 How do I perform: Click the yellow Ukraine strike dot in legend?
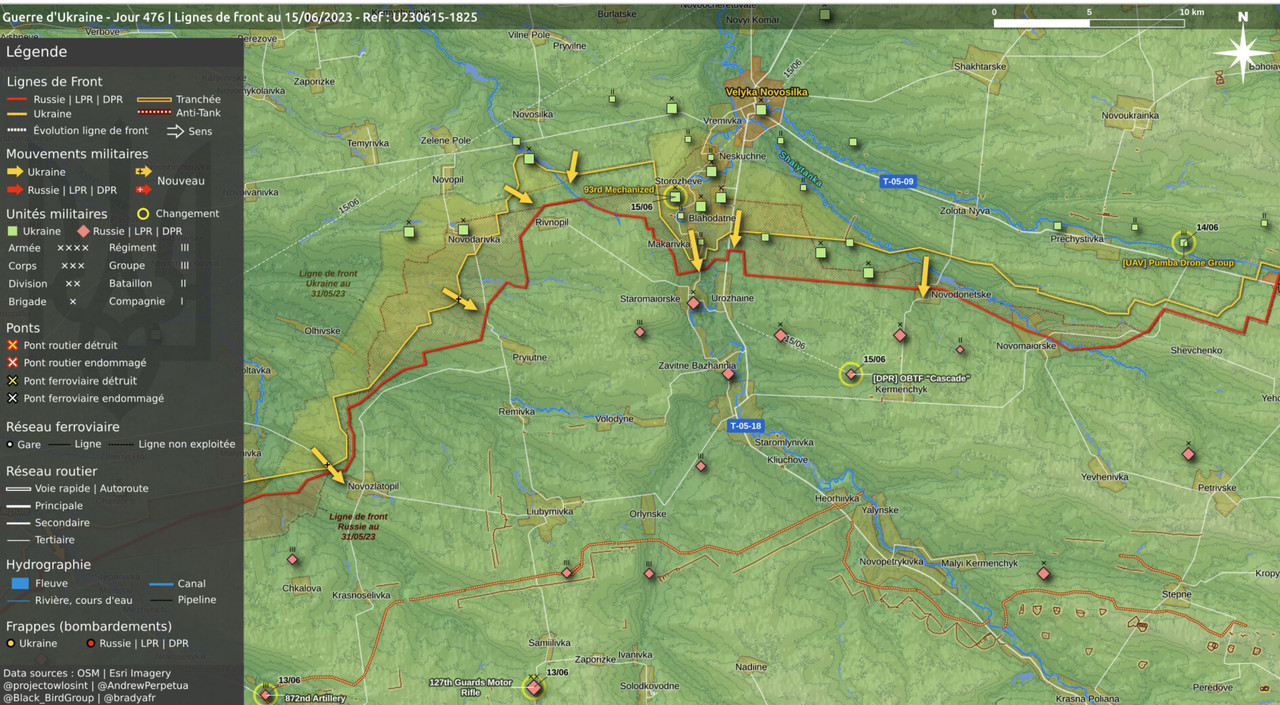coord(10,643)
